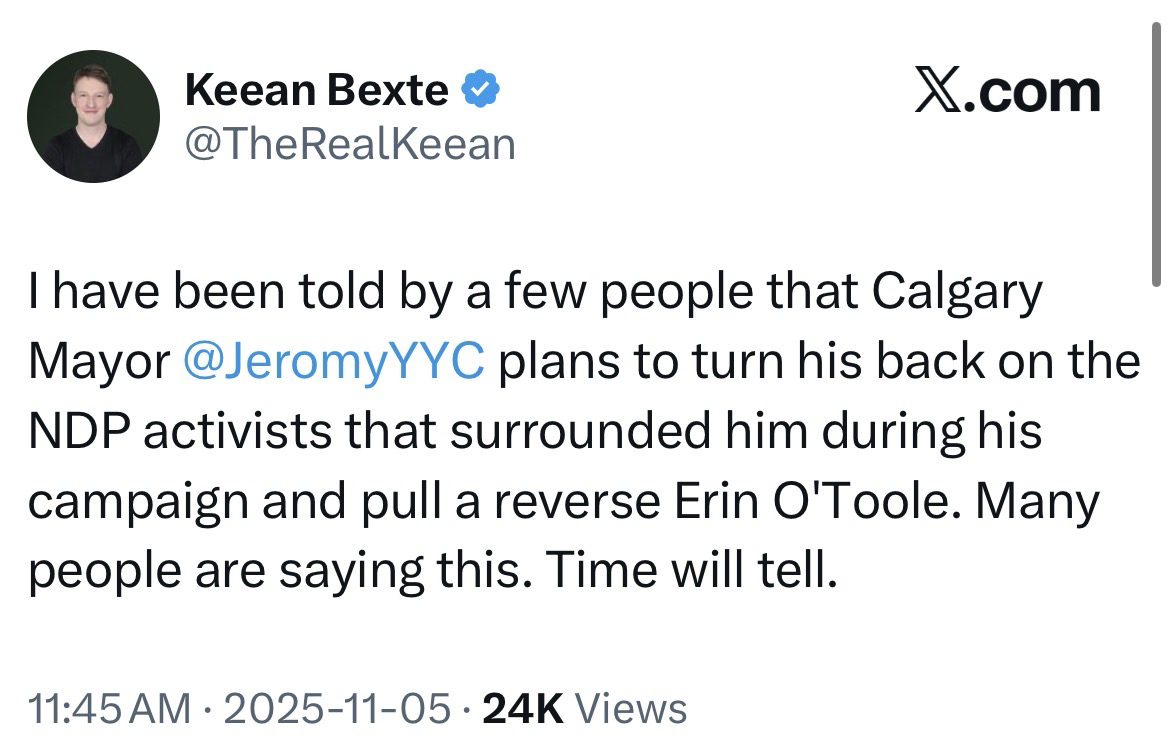Open the Keean Bexte display name
Screen dimensions: 1170x756
(316, 92)
